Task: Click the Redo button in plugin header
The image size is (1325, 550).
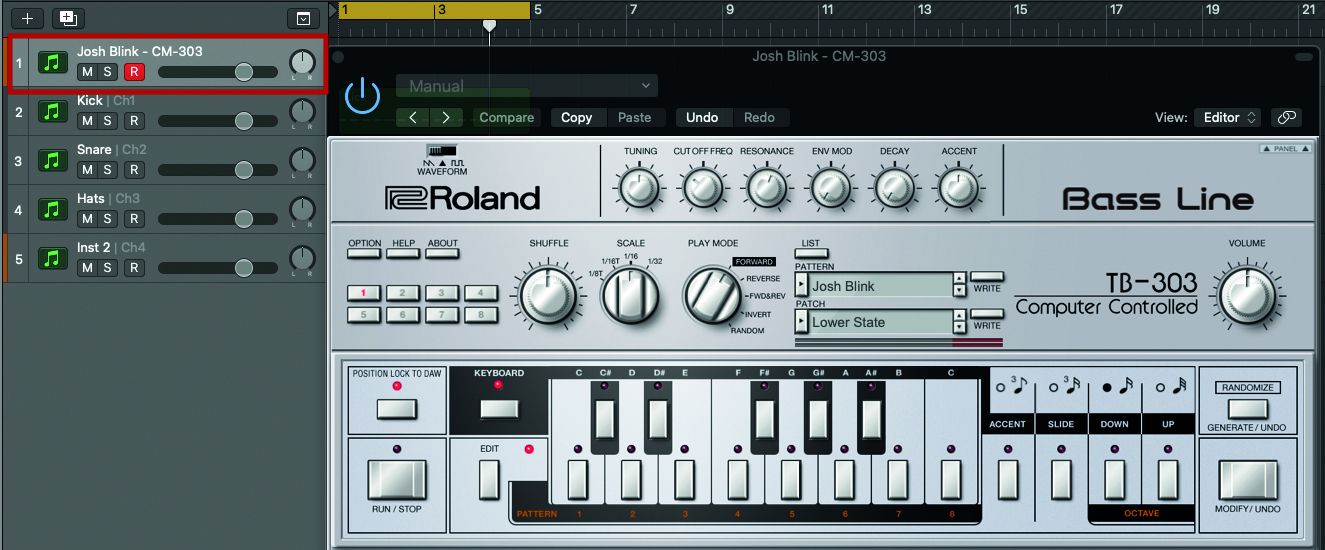Action: point(760,117)
